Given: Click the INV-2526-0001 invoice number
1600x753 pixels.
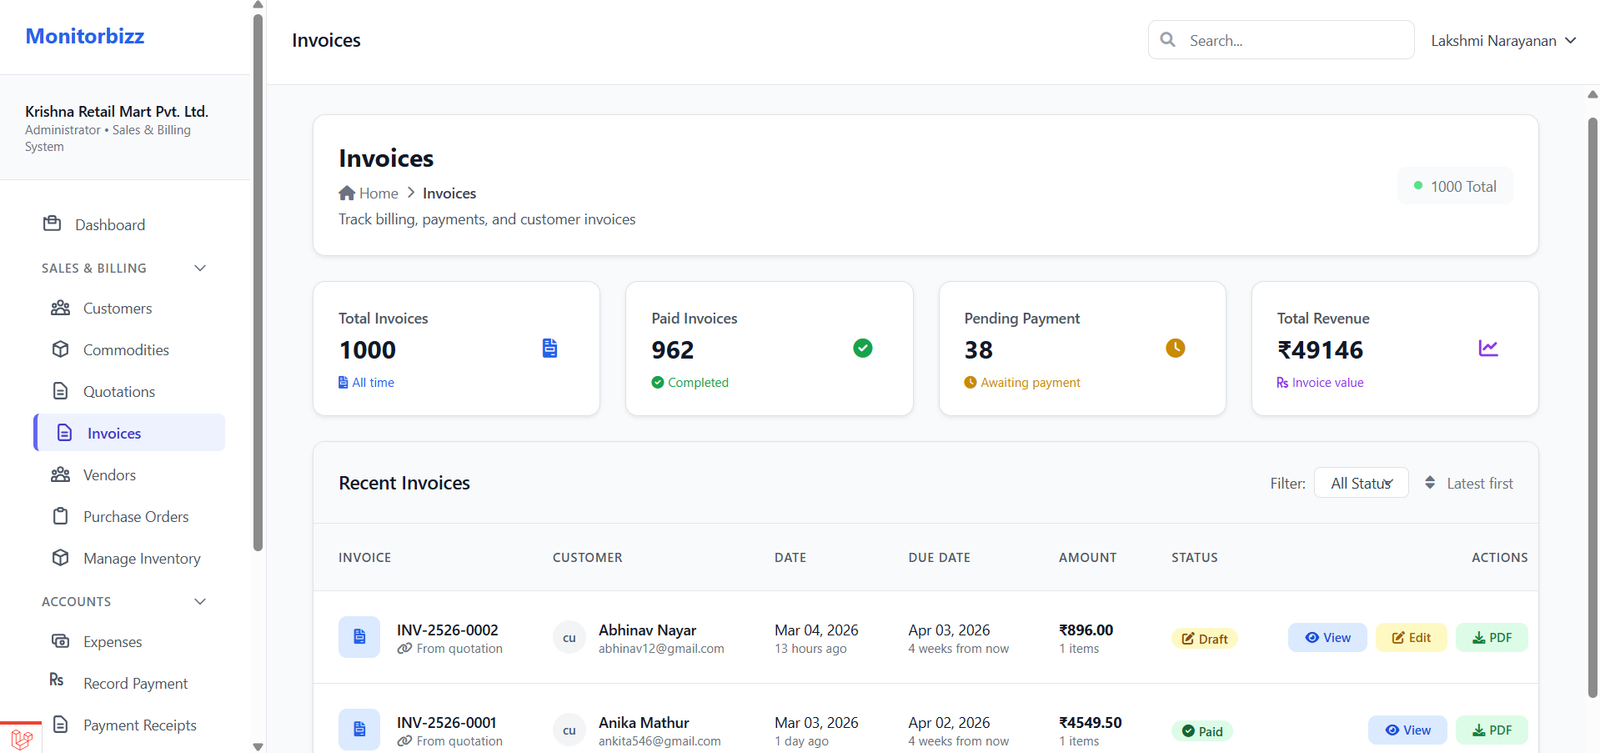Looking at the screenshot, I should tap(446, 722).
